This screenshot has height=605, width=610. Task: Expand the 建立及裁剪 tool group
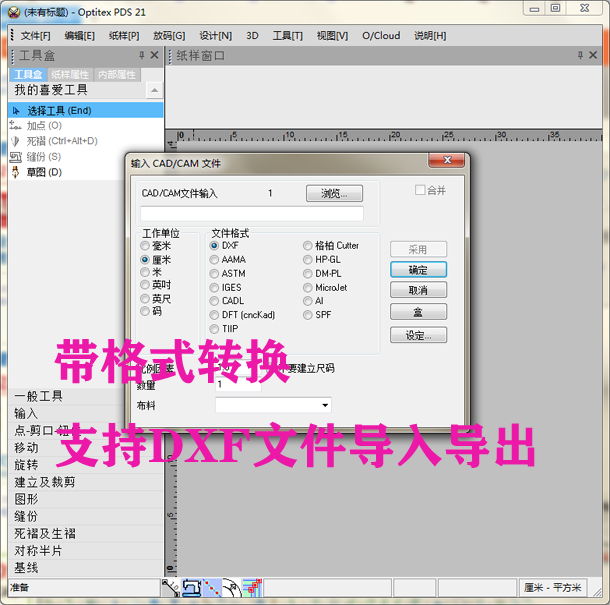pyautogui.click(x=85, y=482)
